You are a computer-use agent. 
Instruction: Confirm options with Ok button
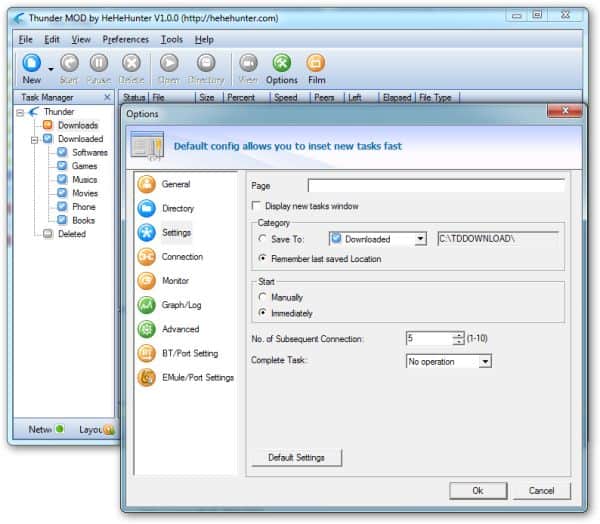coord(478,491)
